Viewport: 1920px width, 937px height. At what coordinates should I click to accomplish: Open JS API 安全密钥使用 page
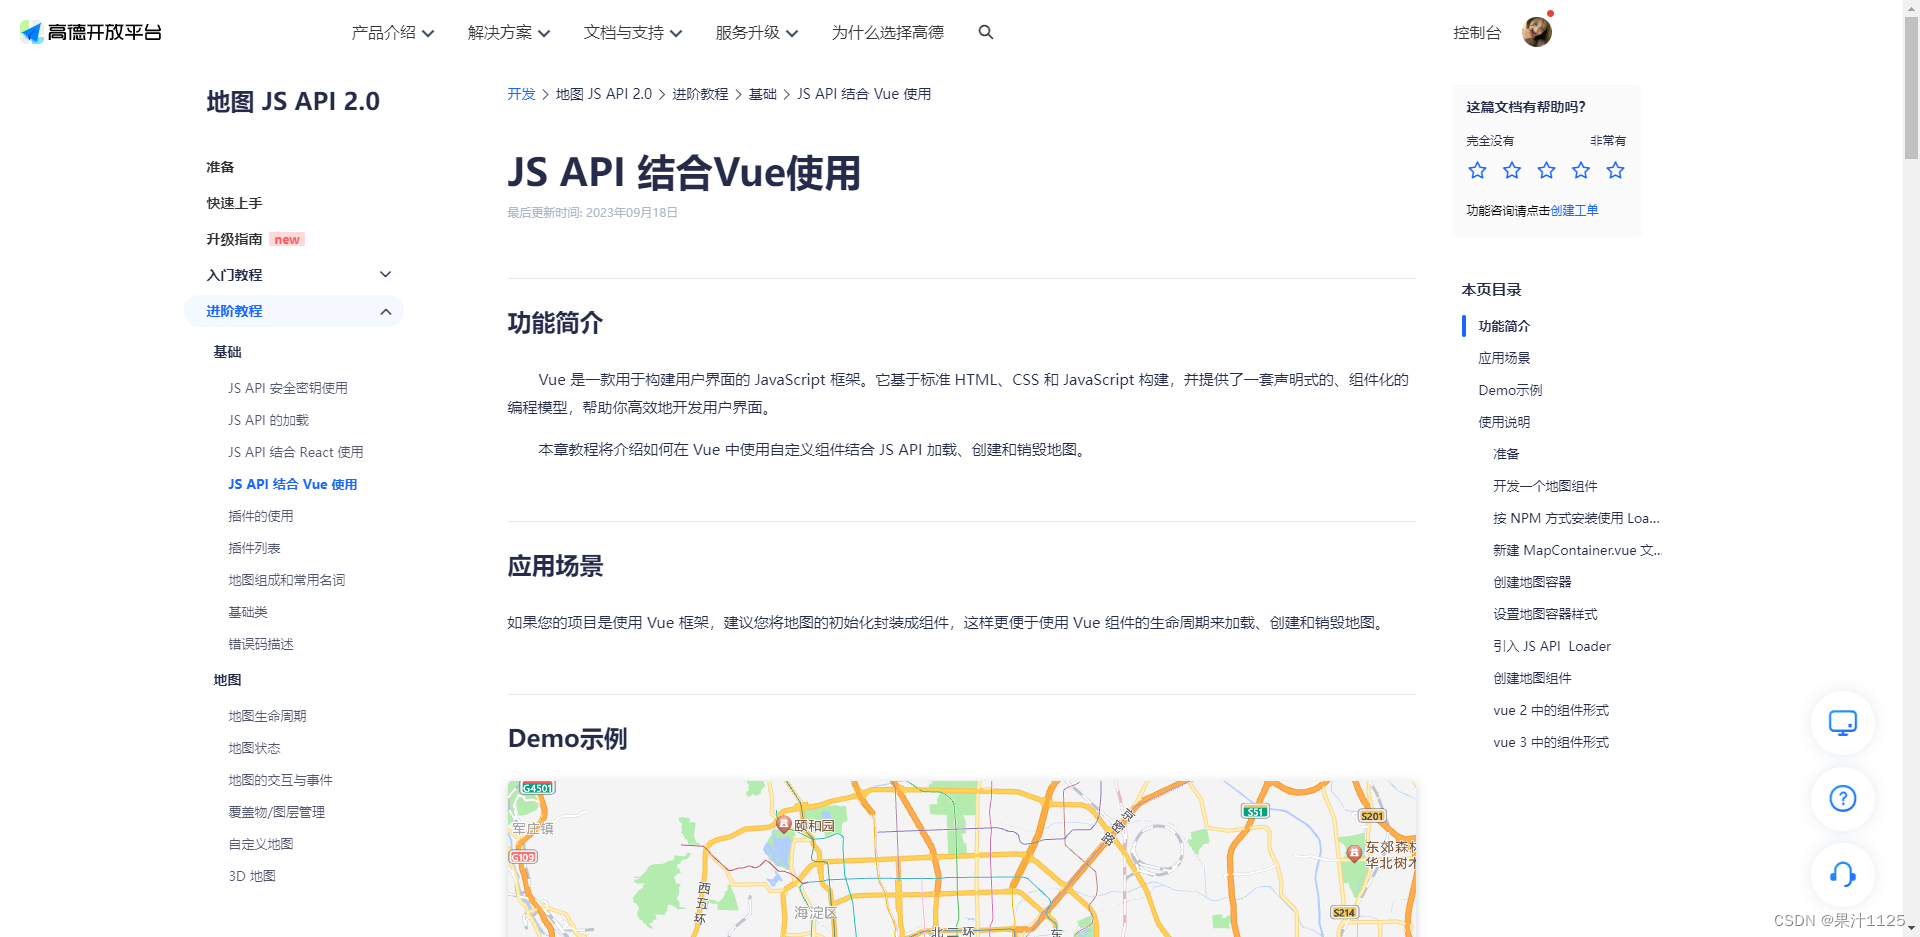coord(288,388)
